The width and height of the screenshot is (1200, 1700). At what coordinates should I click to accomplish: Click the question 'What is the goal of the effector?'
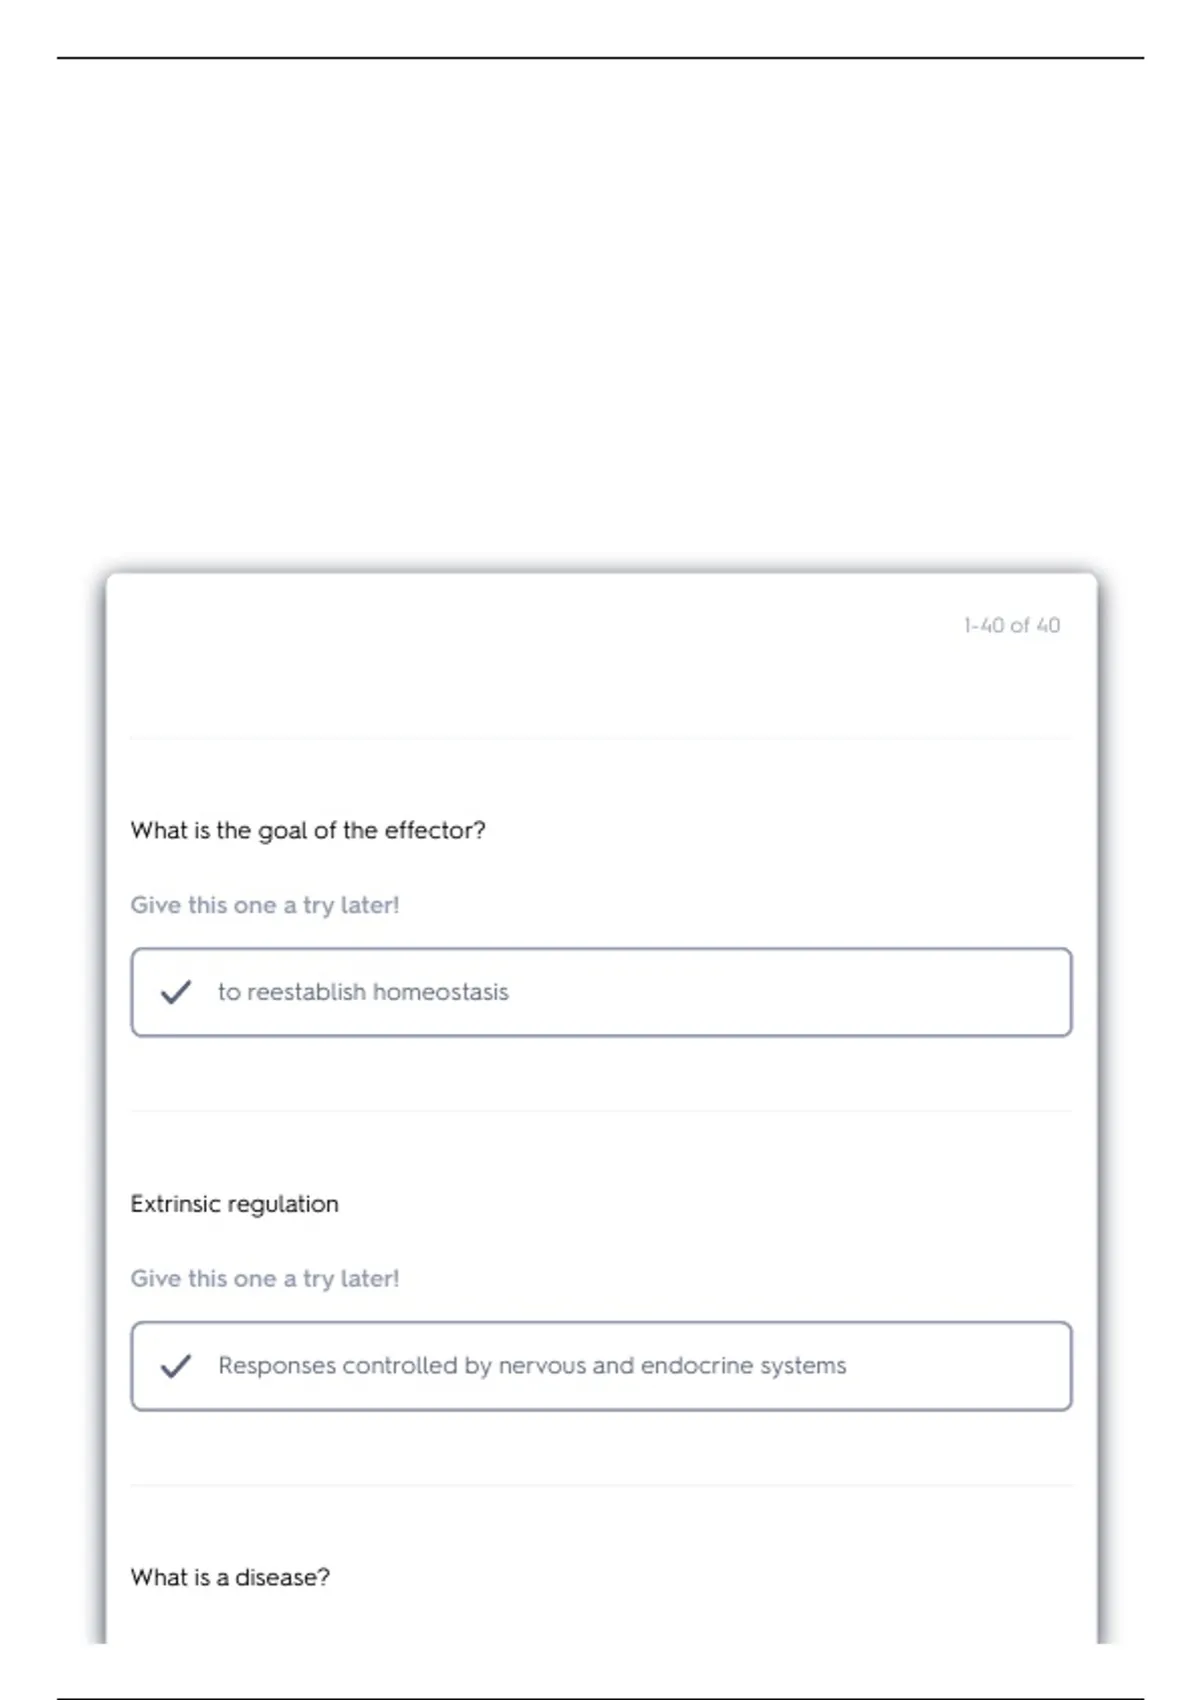[x=308, y=831]
